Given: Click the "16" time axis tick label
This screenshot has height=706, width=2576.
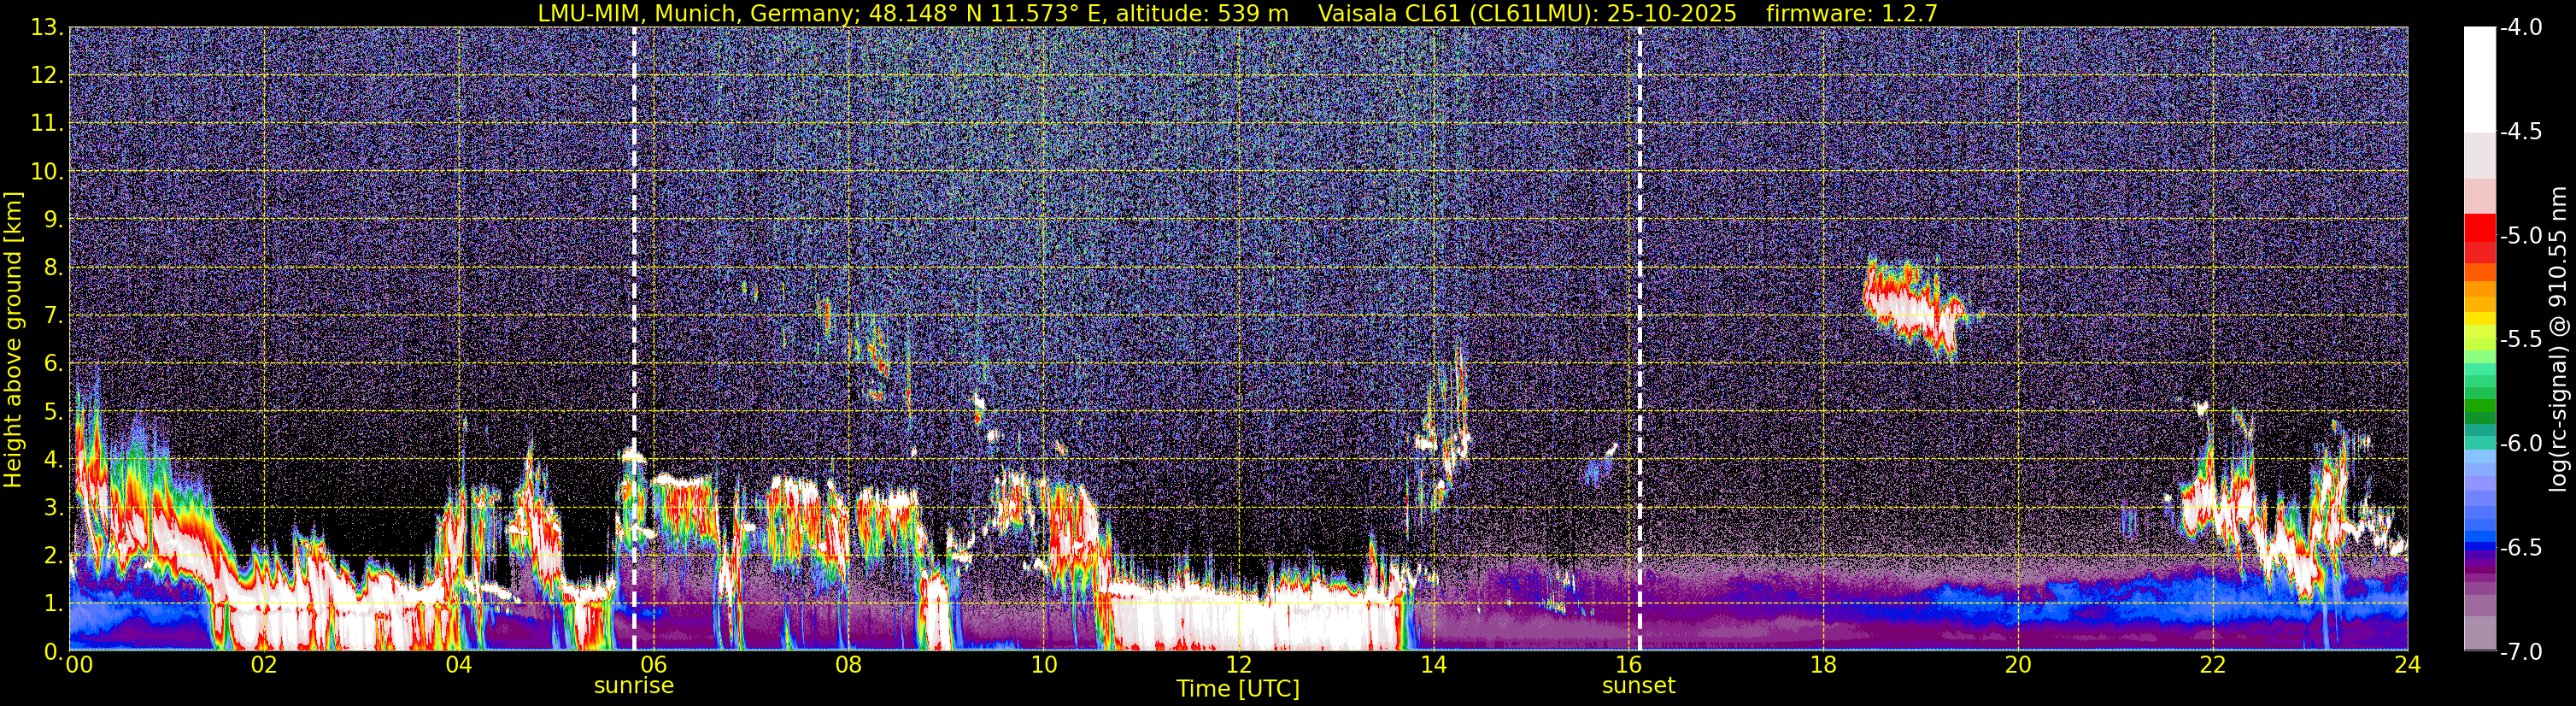Looking at the screenshot, I should pyautogui.click(x=1628, y=665).
